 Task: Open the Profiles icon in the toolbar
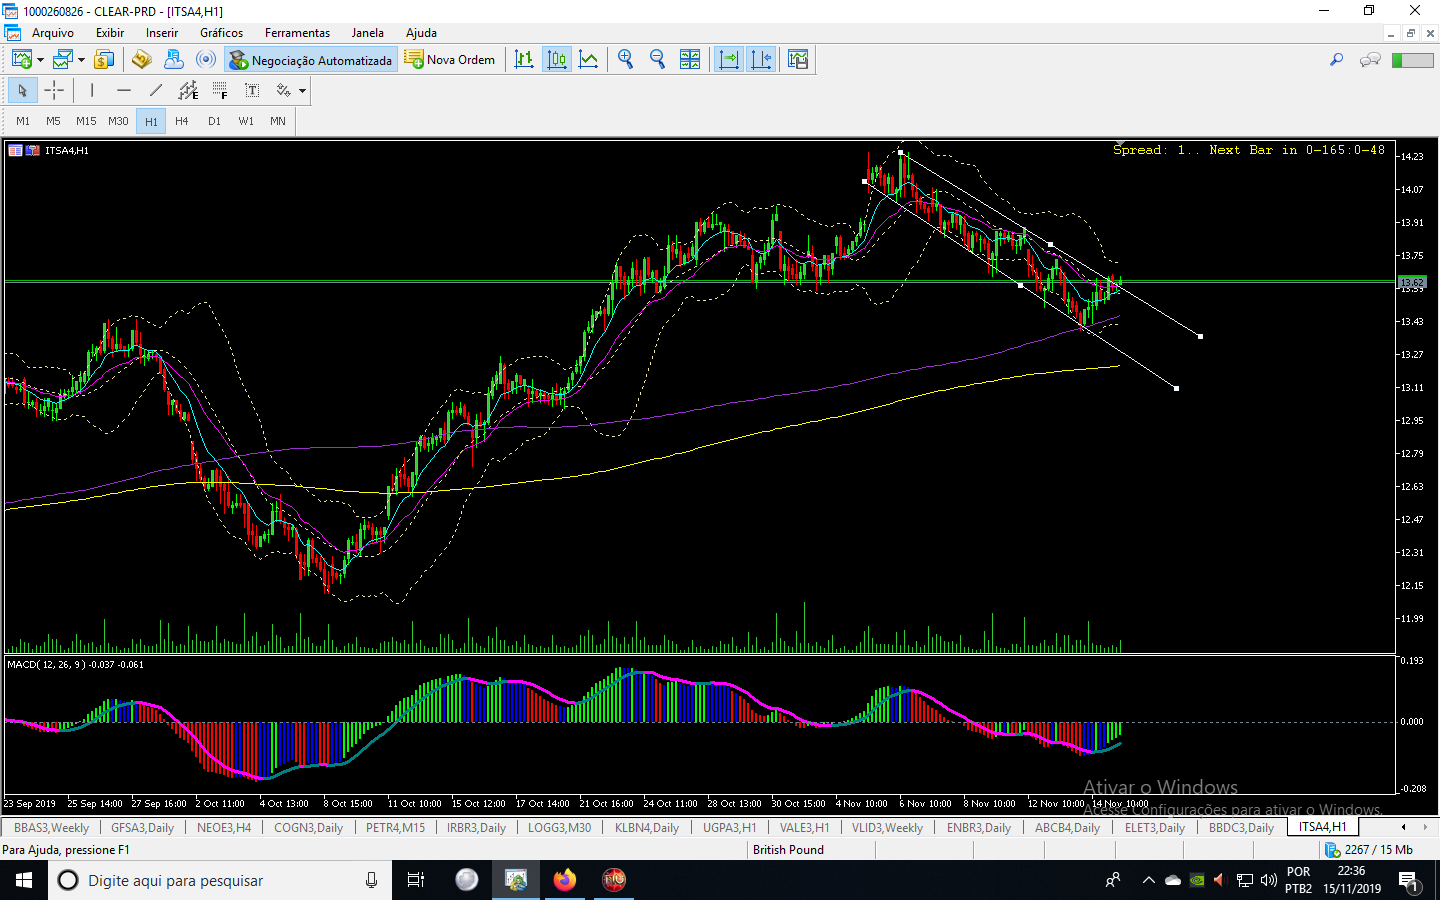pyautogui.click(x=63, y=60)
